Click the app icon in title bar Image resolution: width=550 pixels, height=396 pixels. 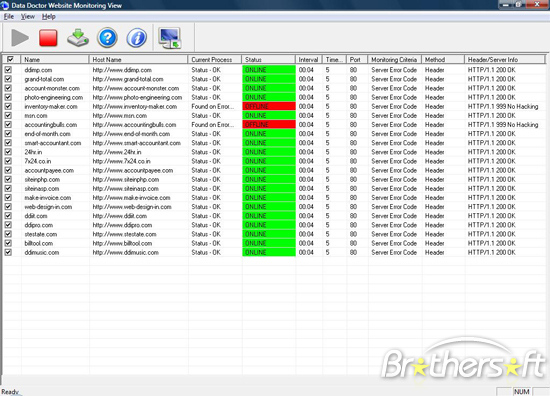(x=5, y=5)
